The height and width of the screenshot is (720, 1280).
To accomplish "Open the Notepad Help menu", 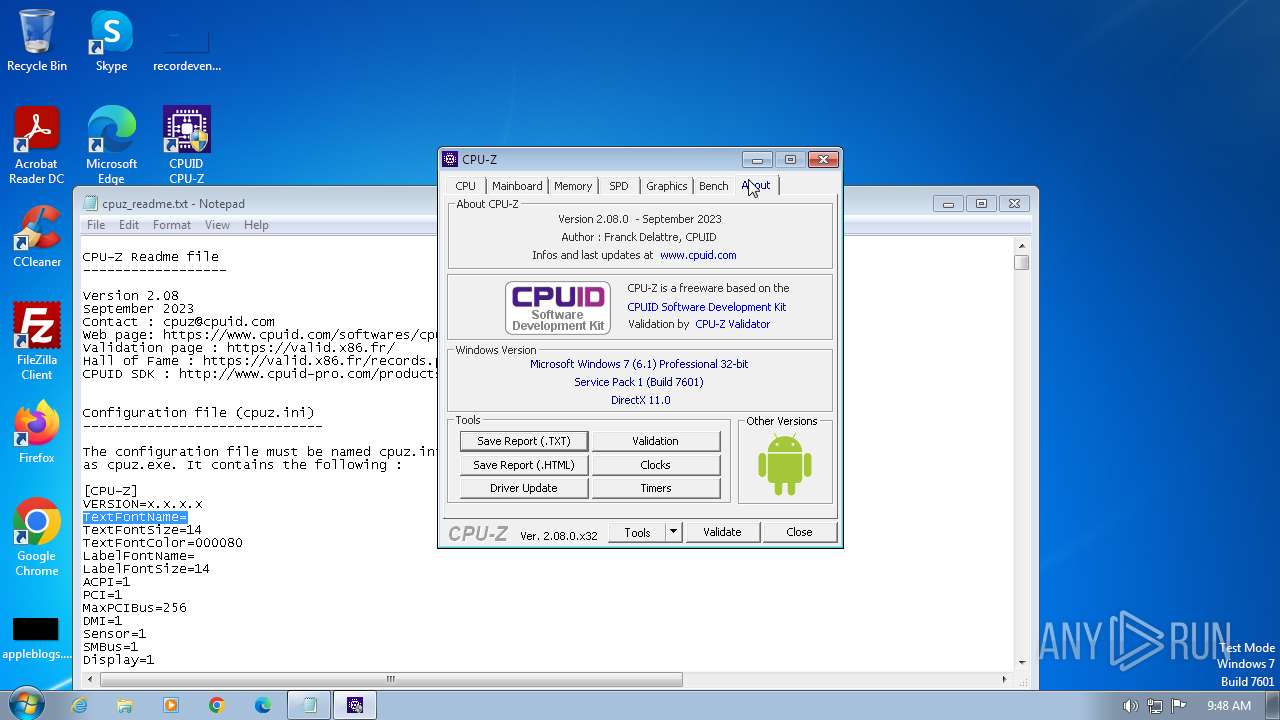I will point(256,225).
